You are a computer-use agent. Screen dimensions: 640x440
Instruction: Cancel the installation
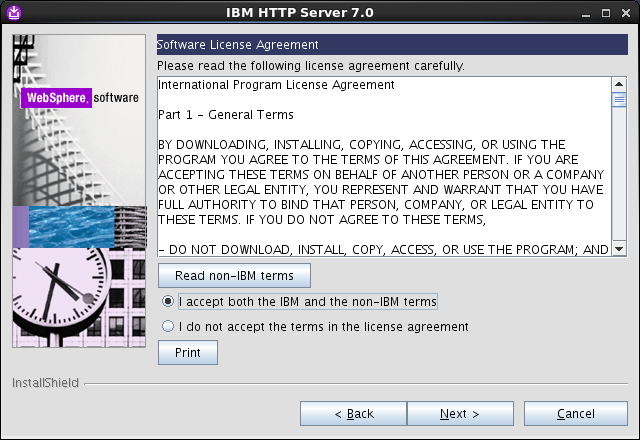coord(576,413)
